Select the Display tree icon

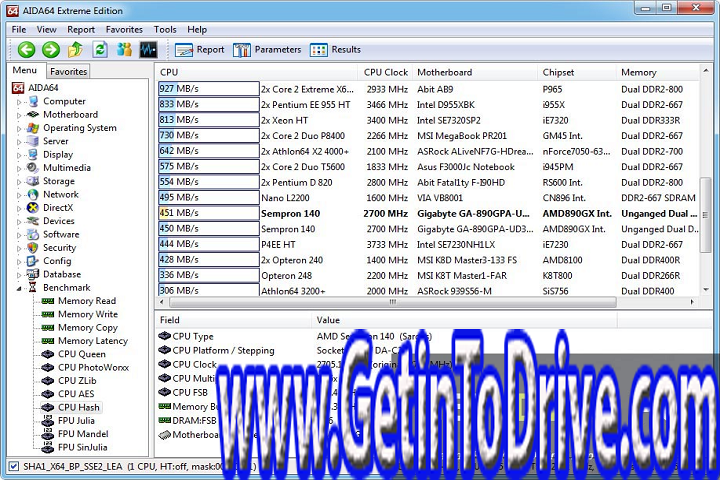coord(33,154)
